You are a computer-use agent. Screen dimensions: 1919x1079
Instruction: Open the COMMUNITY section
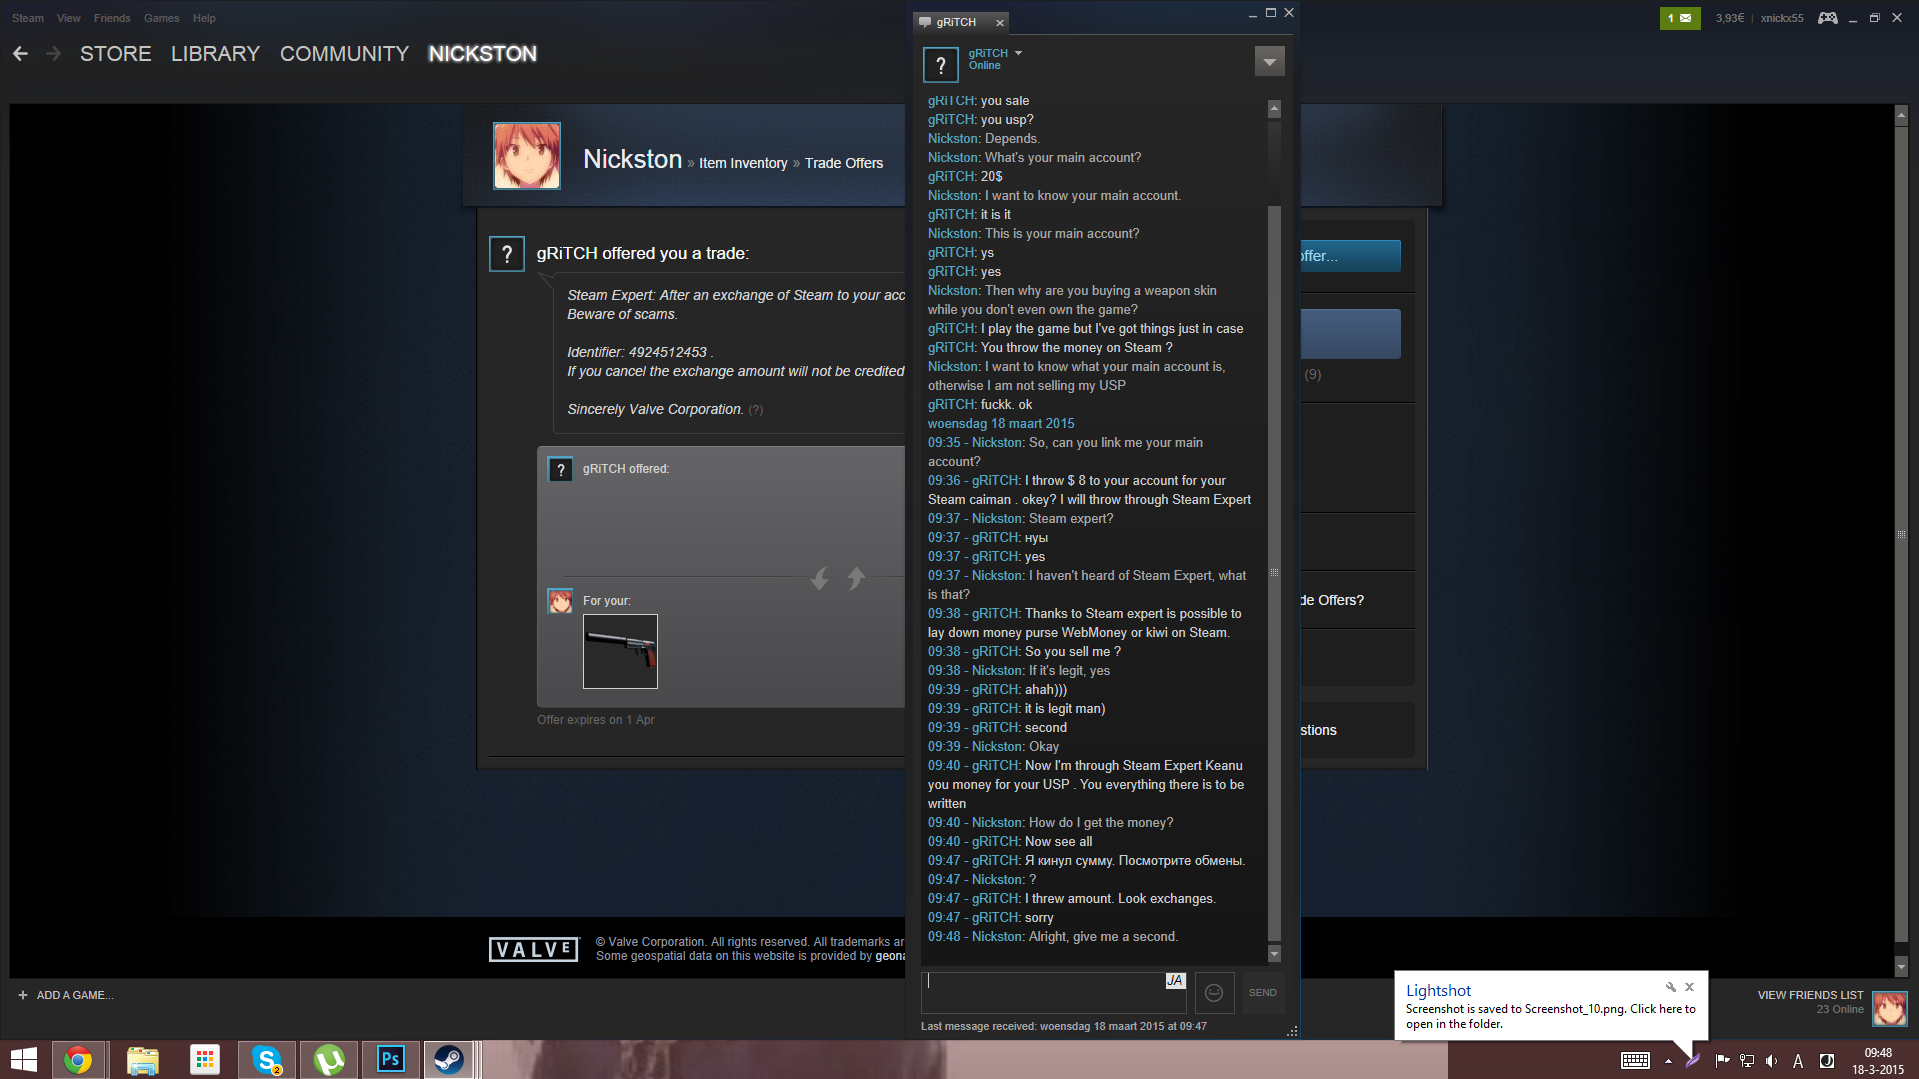coord(344,54)
